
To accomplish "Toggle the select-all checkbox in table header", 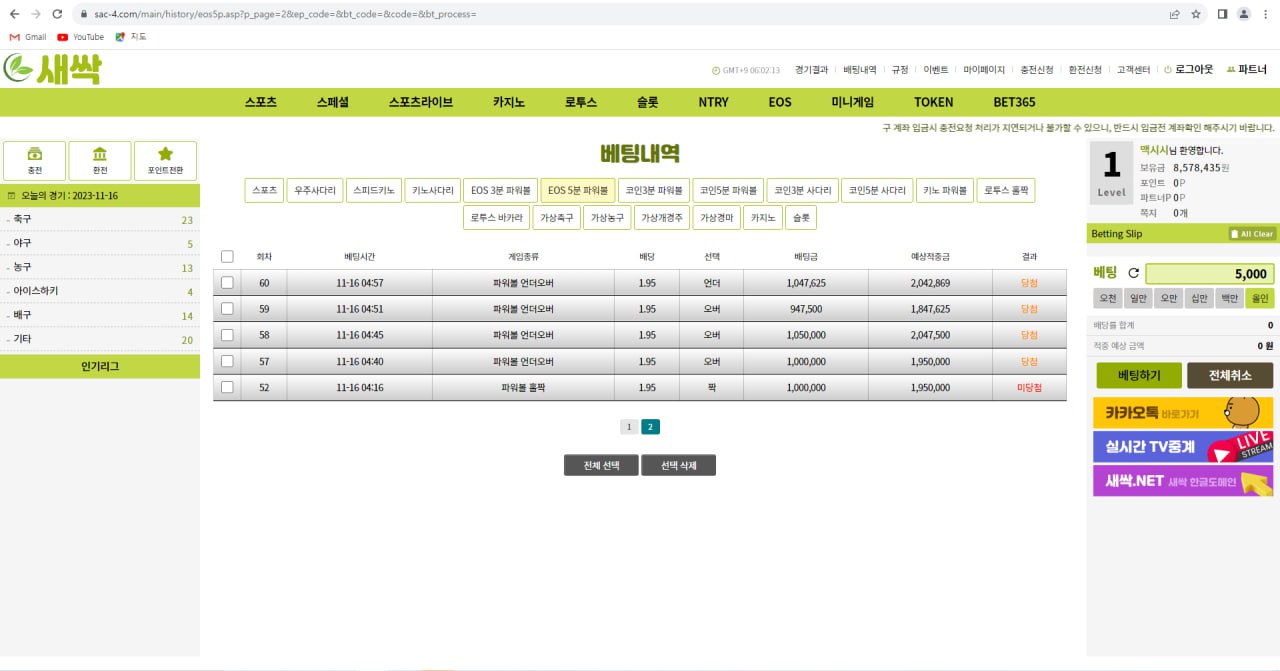I will tap(227, 257).
